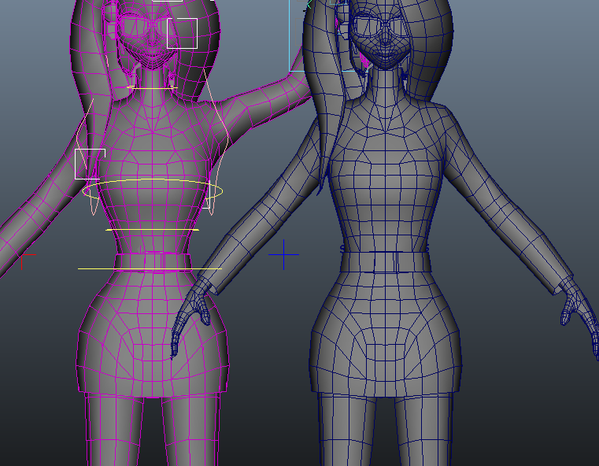Select the white square control near the armpit

pos(90,164)
